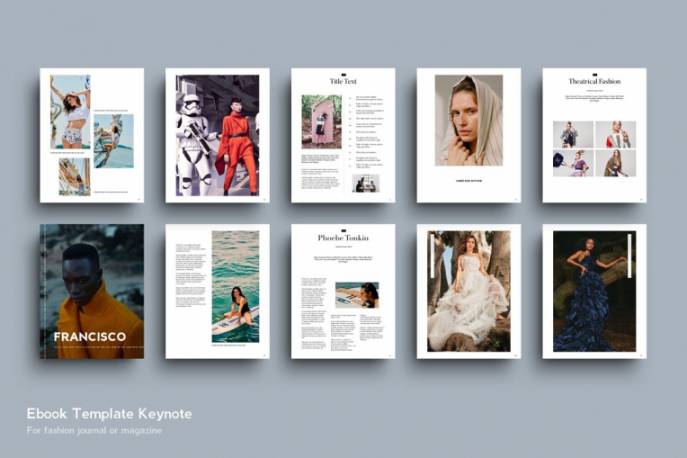
Task: Open the stormtrooper and red outfit page
Action: 217,135
